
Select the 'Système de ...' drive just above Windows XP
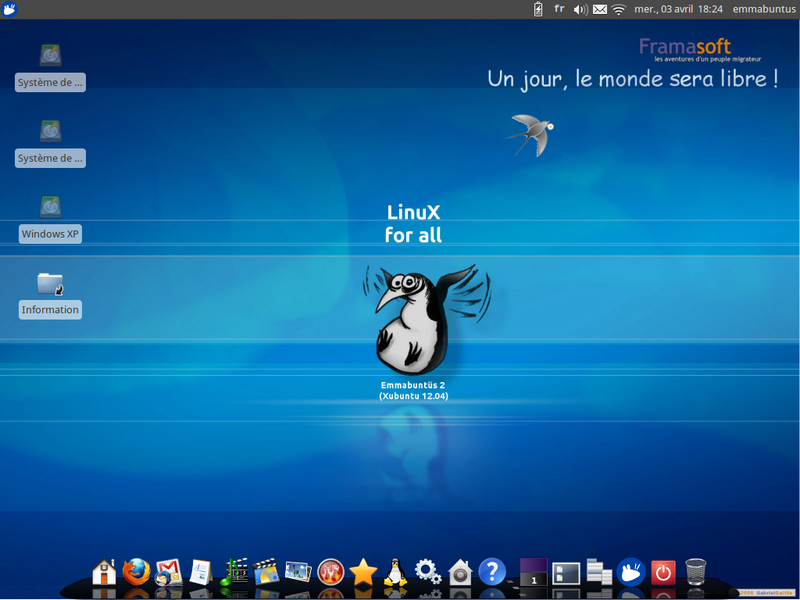pos(51,131)
